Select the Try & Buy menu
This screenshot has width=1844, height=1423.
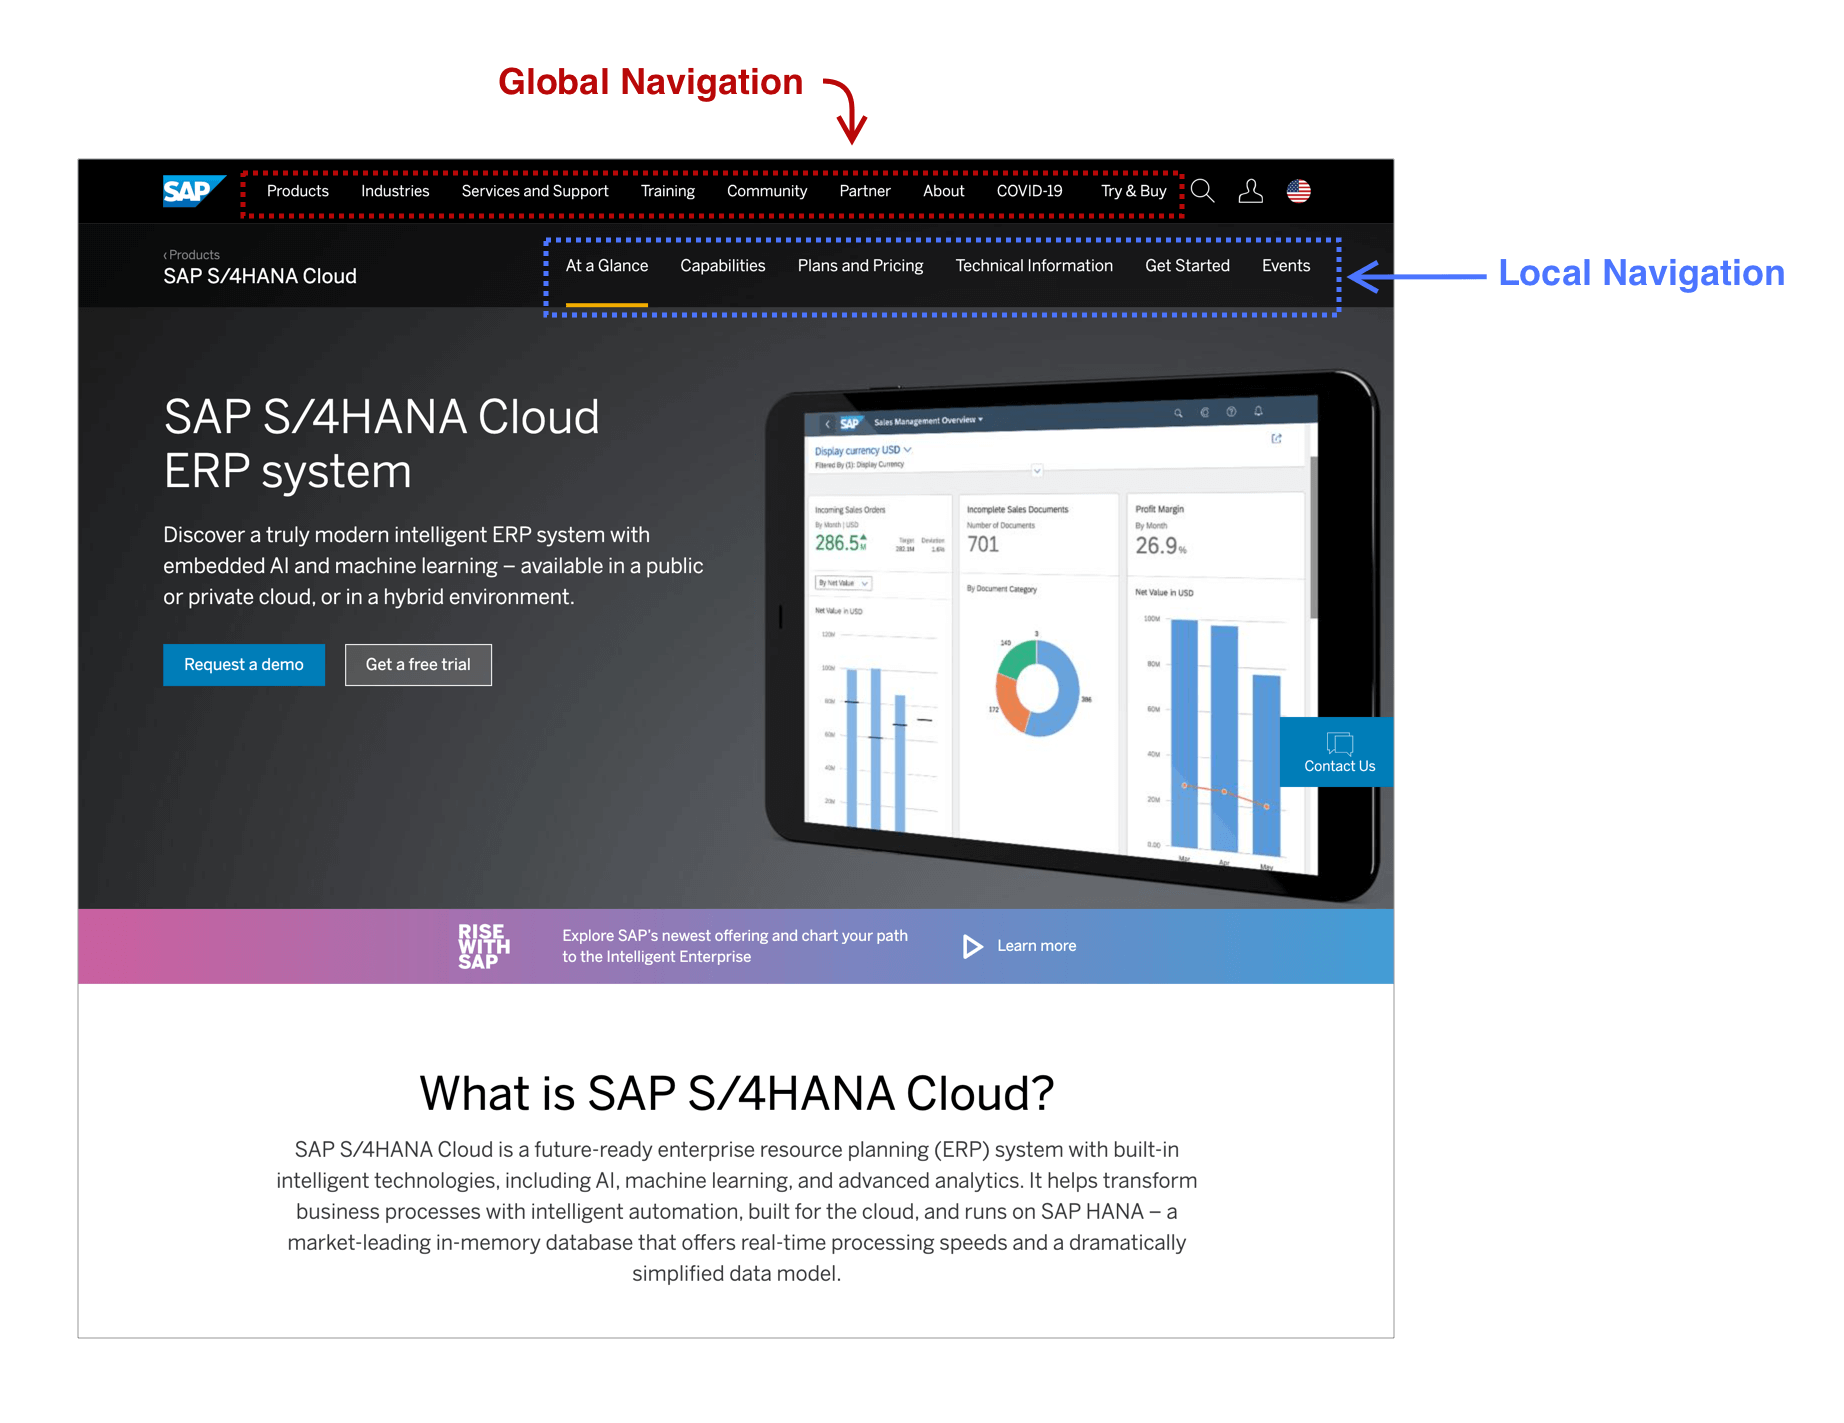pyautogui.click(x=1133, y=191)
